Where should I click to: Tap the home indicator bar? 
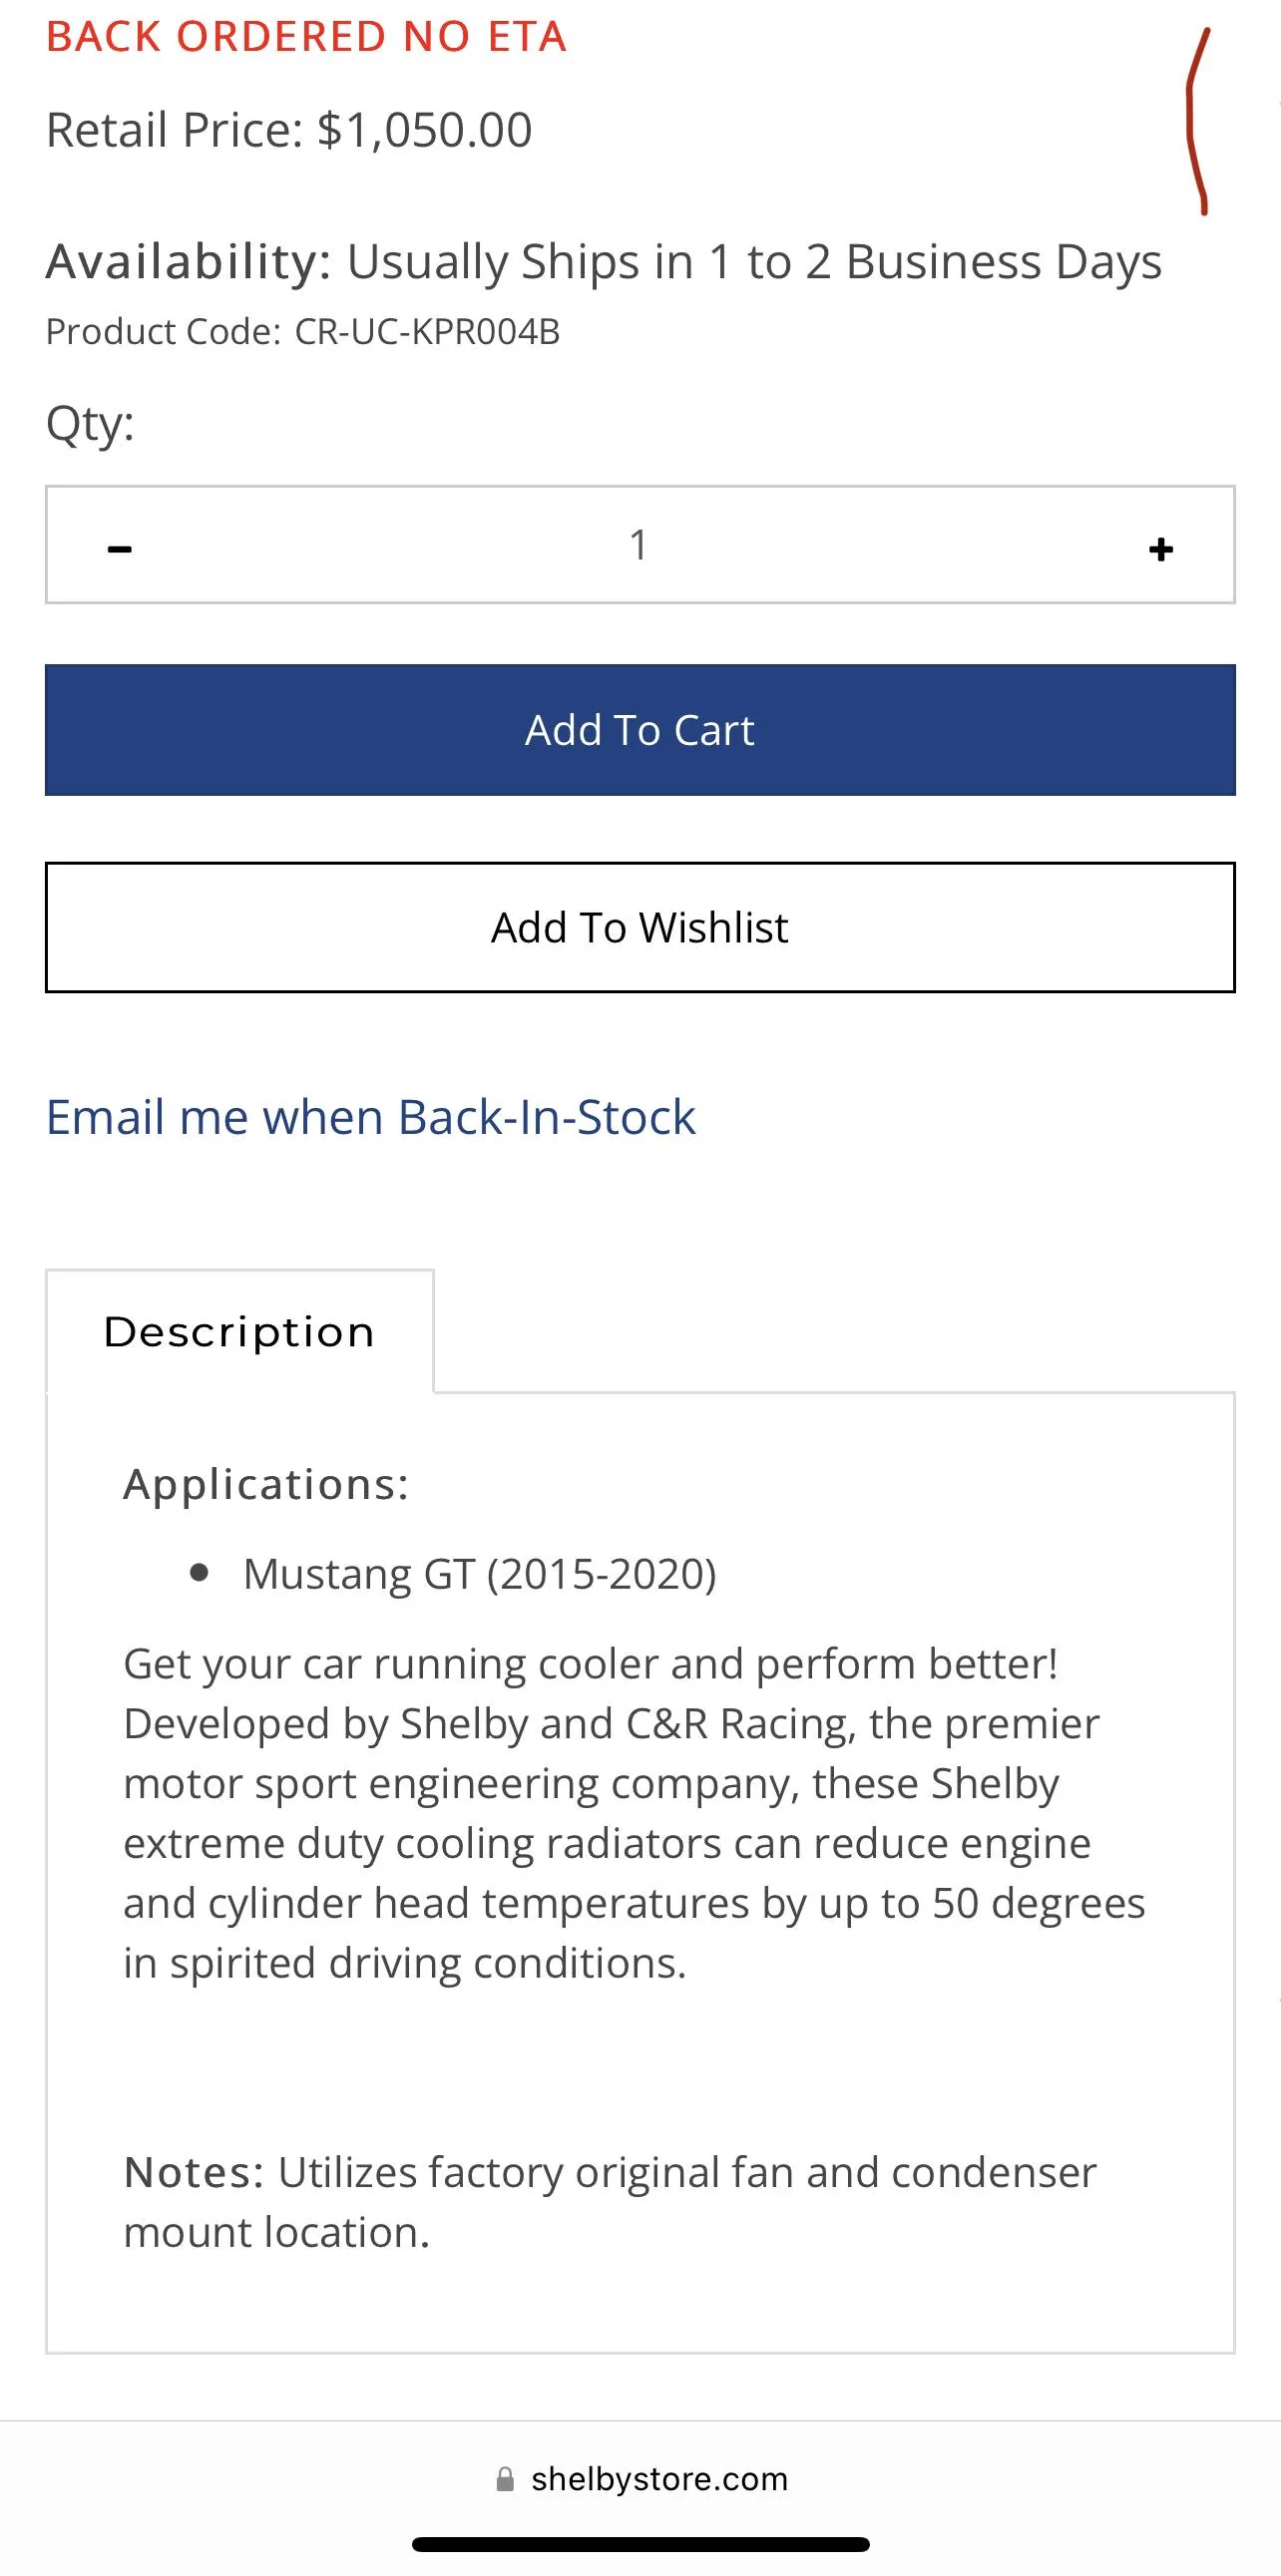click(x=640, y=2544)
